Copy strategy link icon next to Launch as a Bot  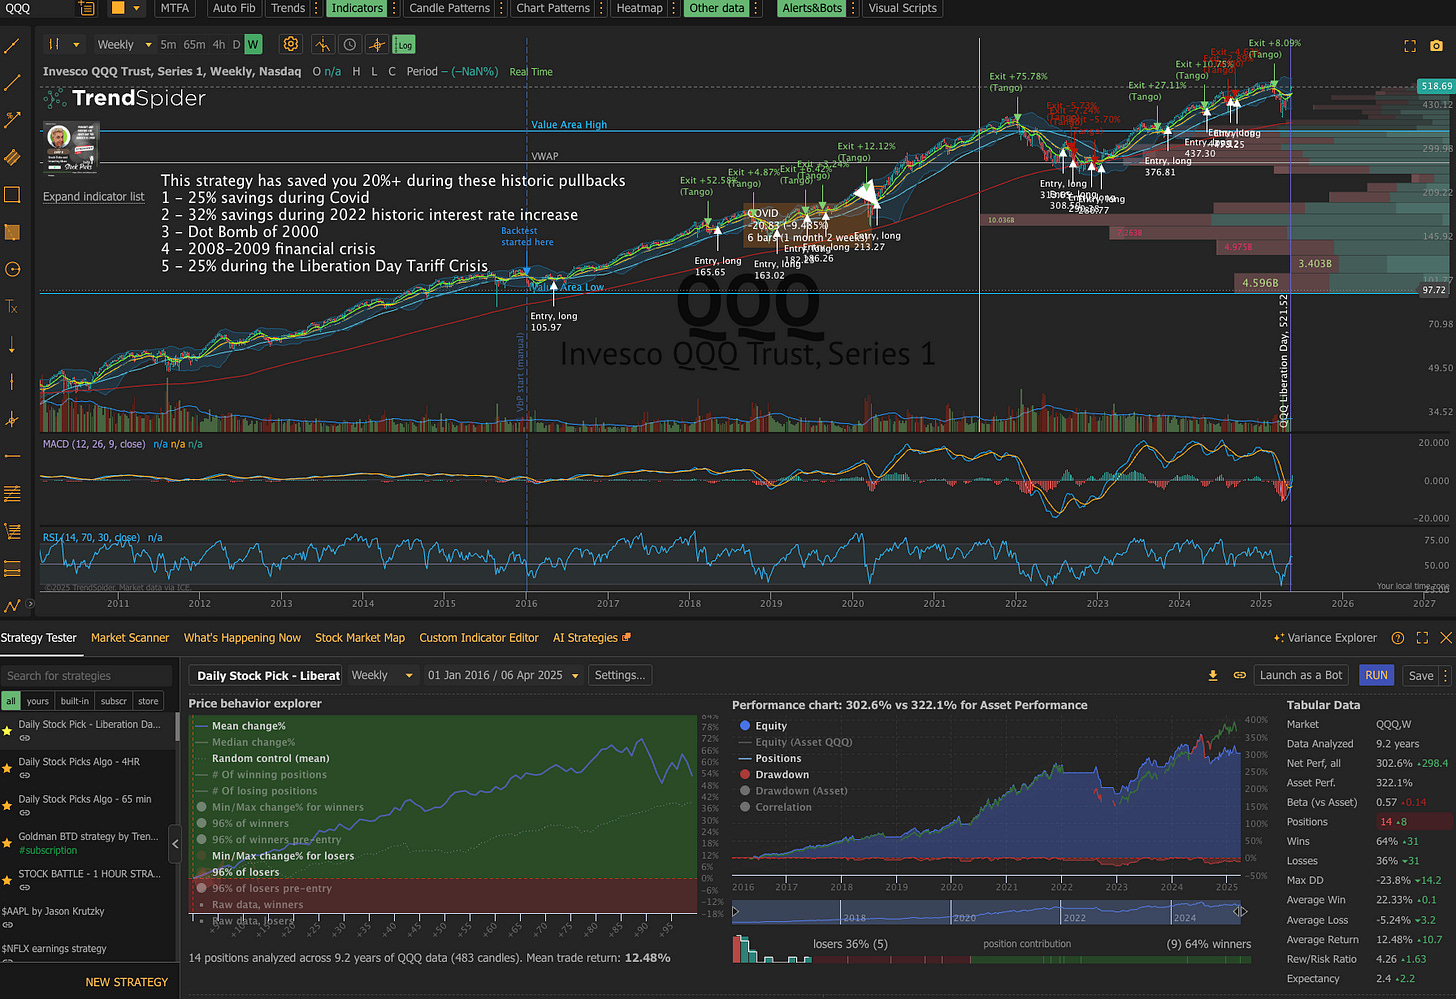point(1239,676)
